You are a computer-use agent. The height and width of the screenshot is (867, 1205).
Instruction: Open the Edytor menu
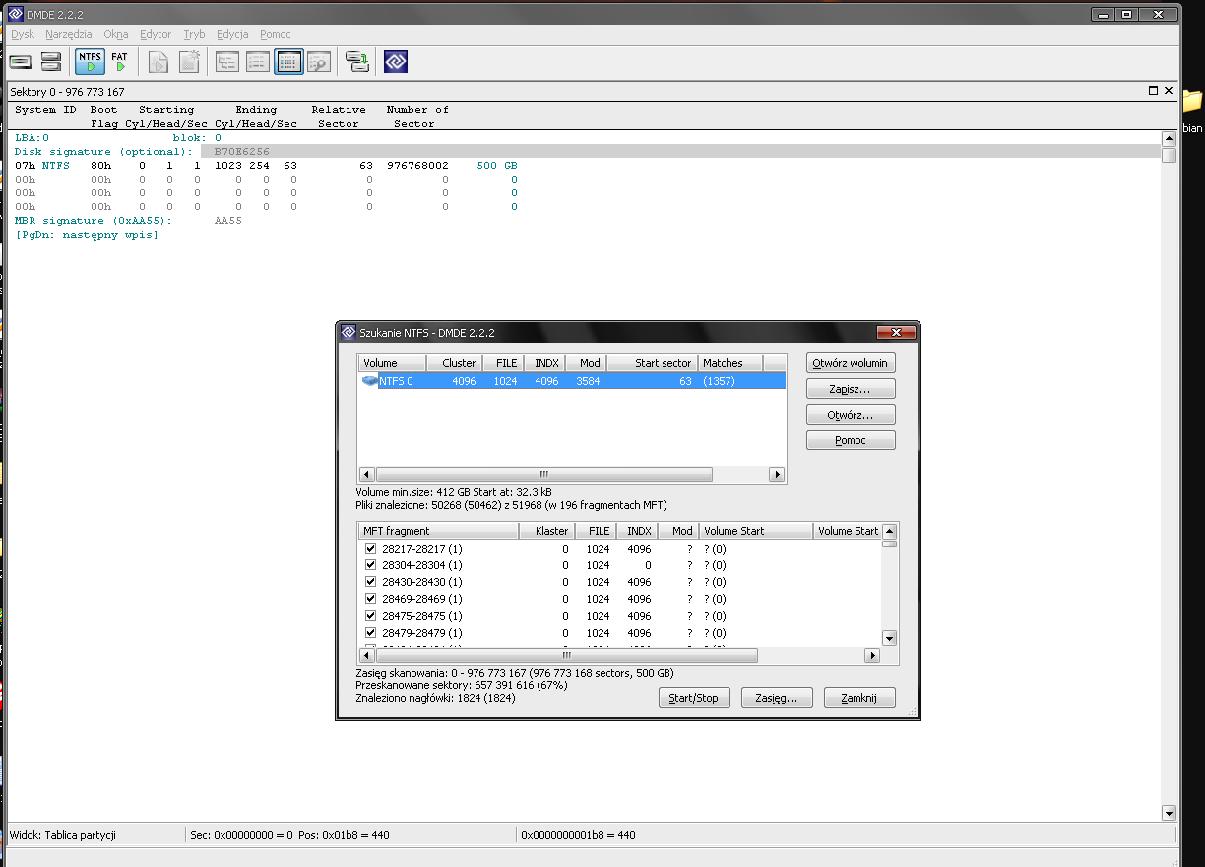click(x=156, y=34)
